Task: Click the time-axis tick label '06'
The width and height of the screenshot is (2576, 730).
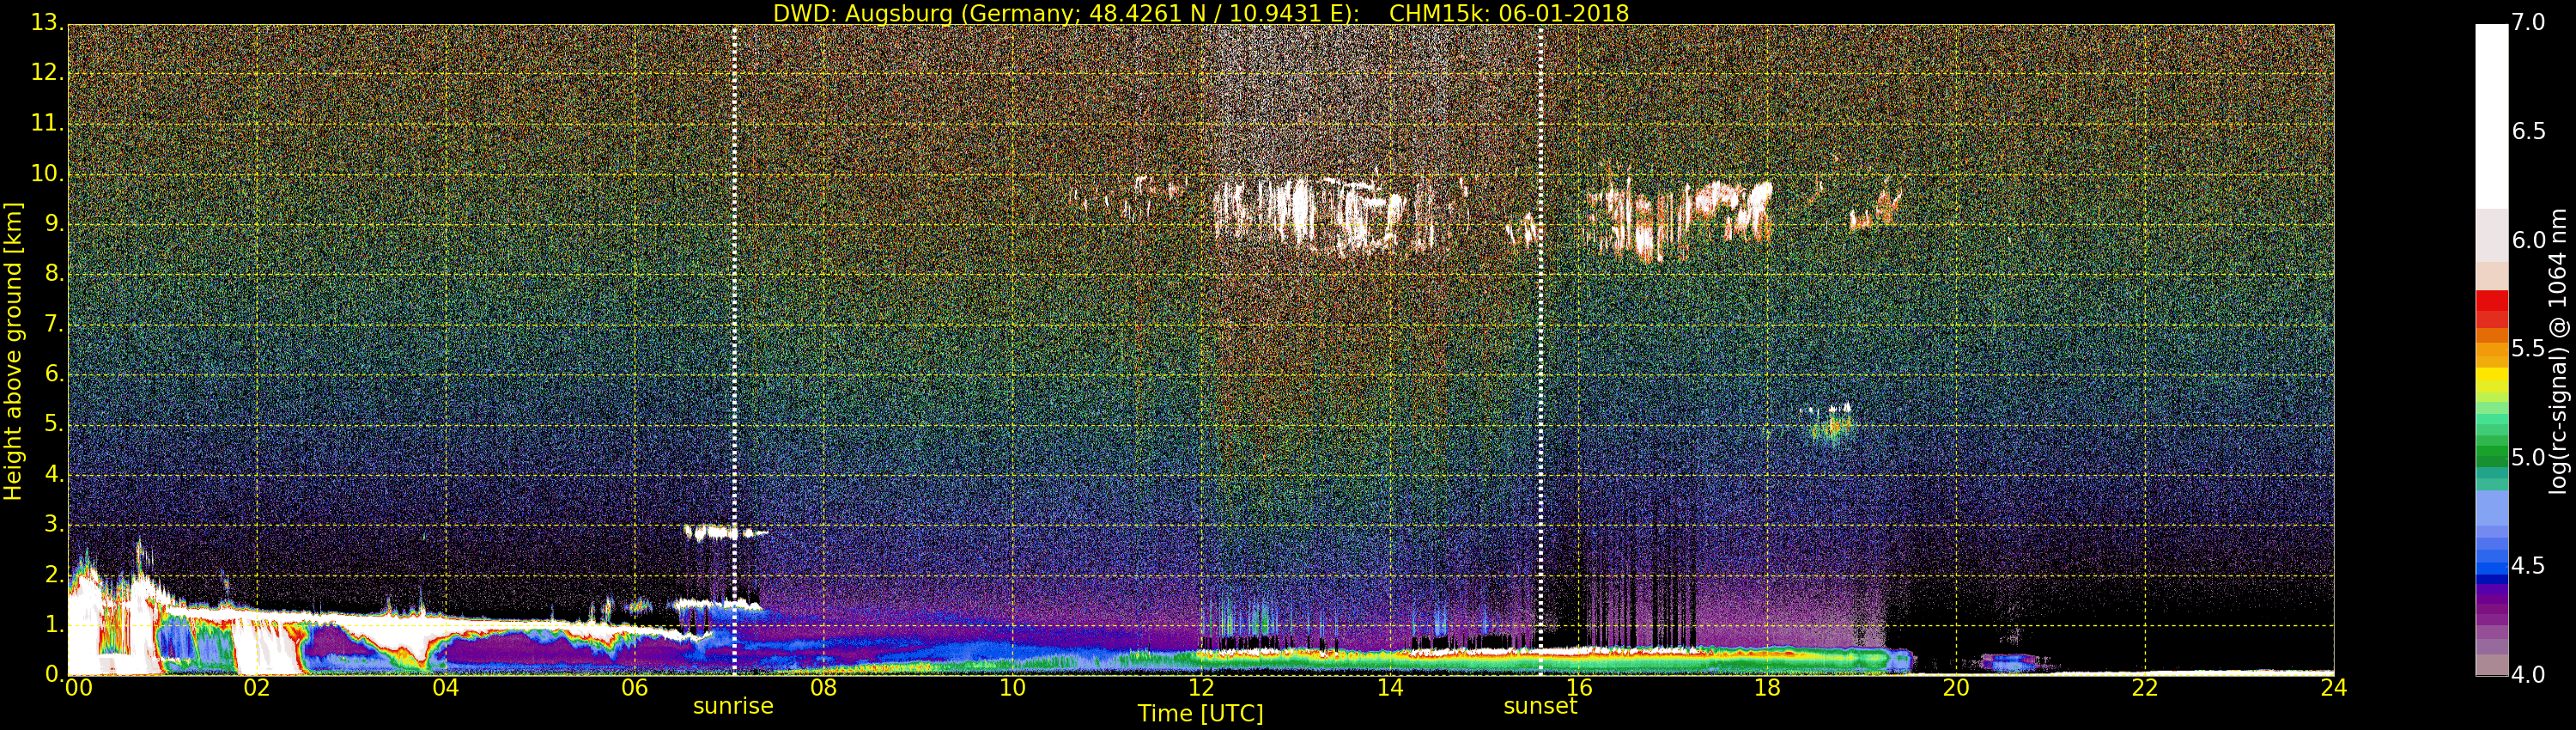Action: point(635,688)
